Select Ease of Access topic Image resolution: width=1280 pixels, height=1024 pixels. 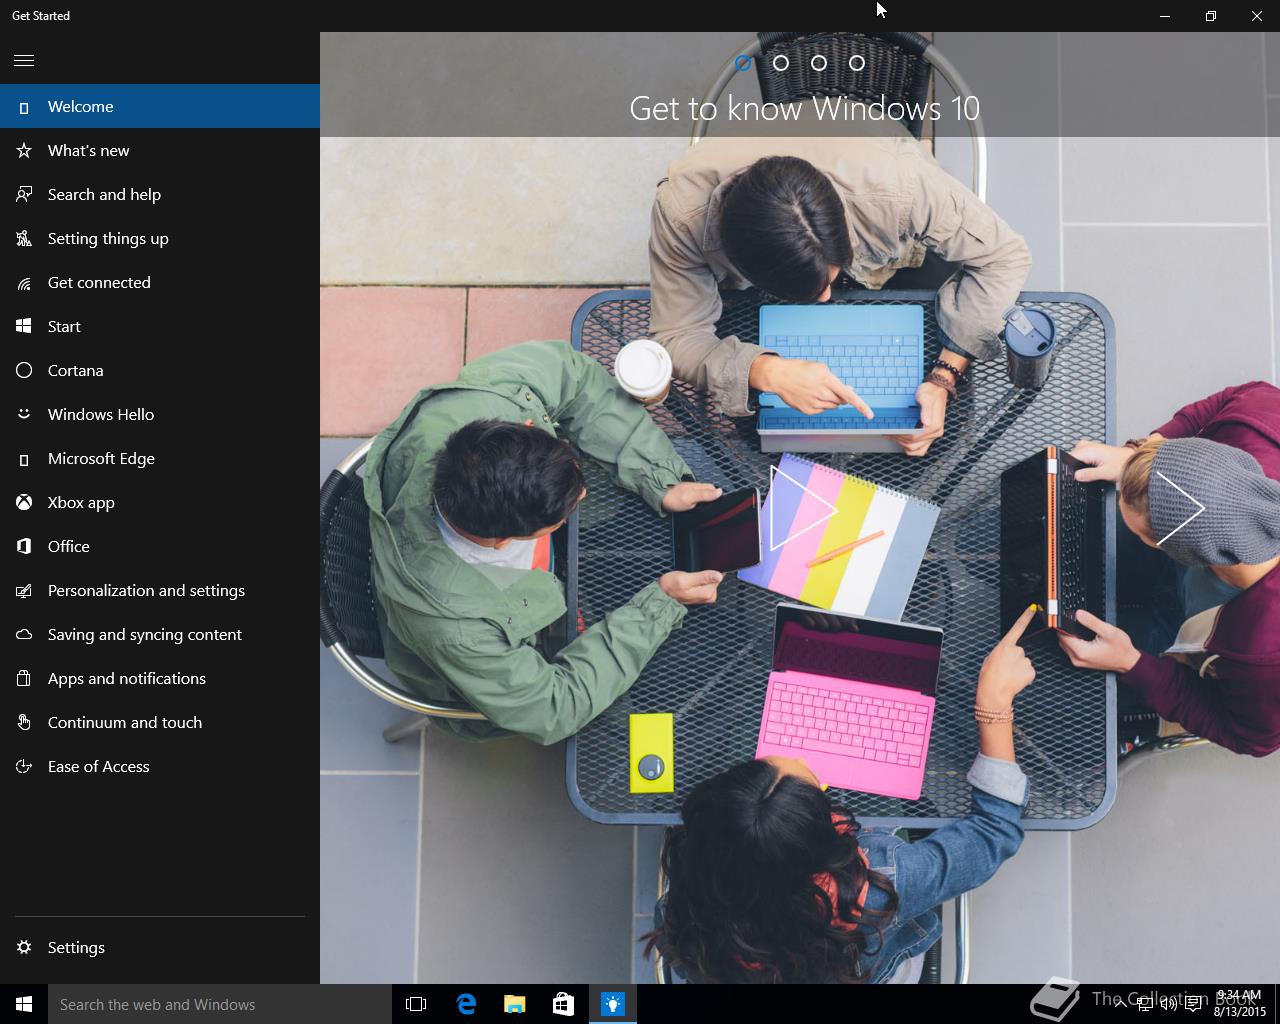(x=160, y=767)
